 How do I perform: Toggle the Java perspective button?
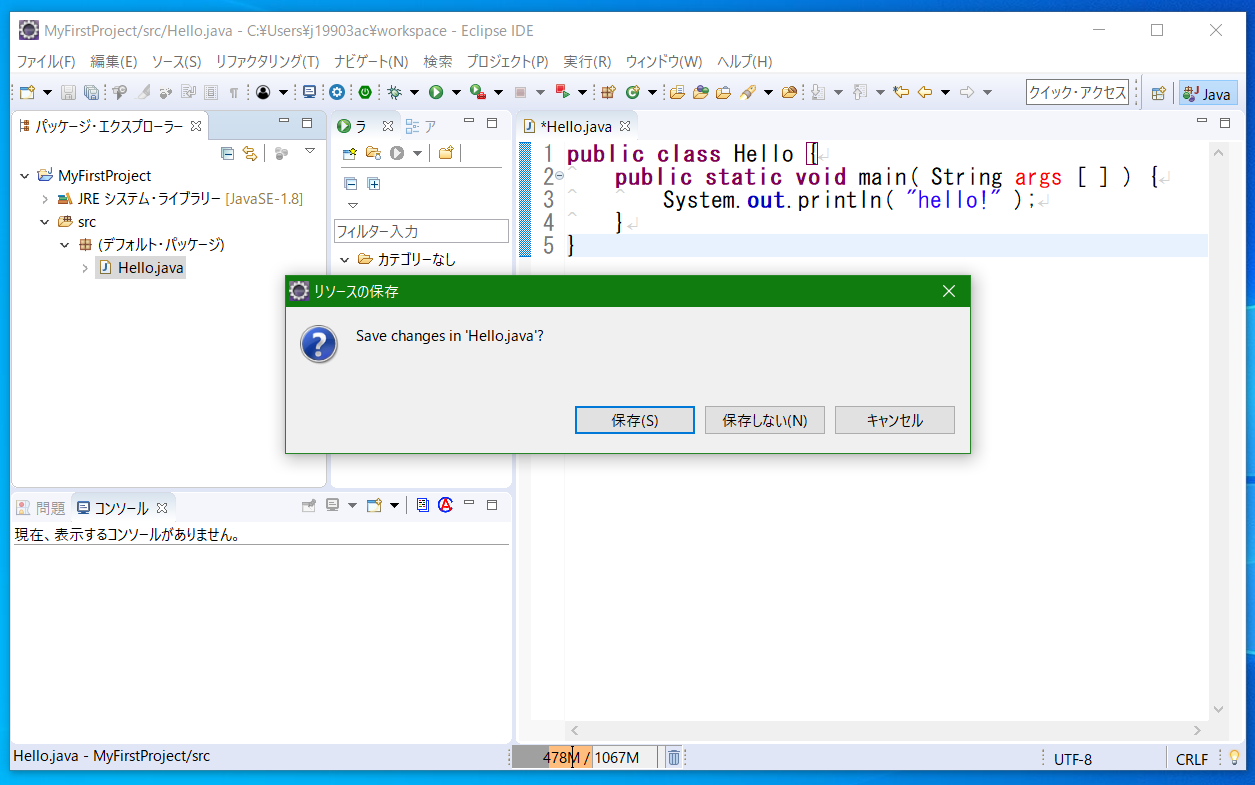pyautogui.click(x=1208, y=93)
